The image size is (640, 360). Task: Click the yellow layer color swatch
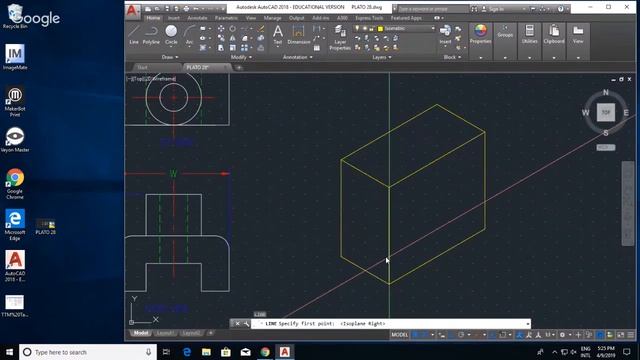(380, 29)
